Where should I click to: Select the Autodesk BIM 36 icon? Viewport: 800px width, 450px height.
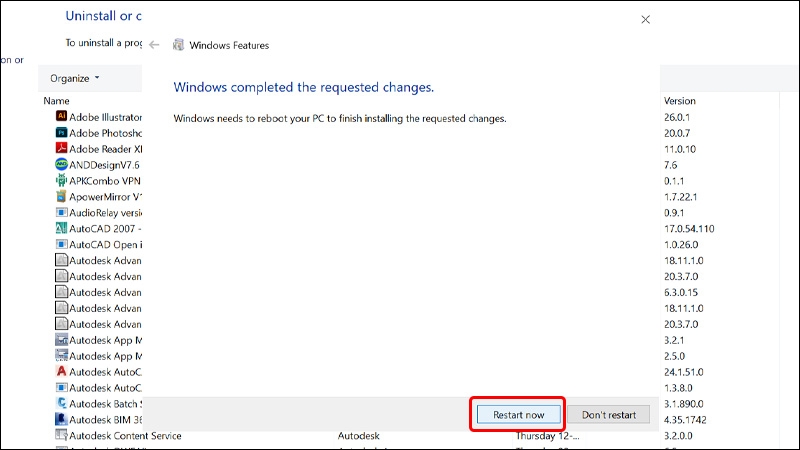(61, 419)
